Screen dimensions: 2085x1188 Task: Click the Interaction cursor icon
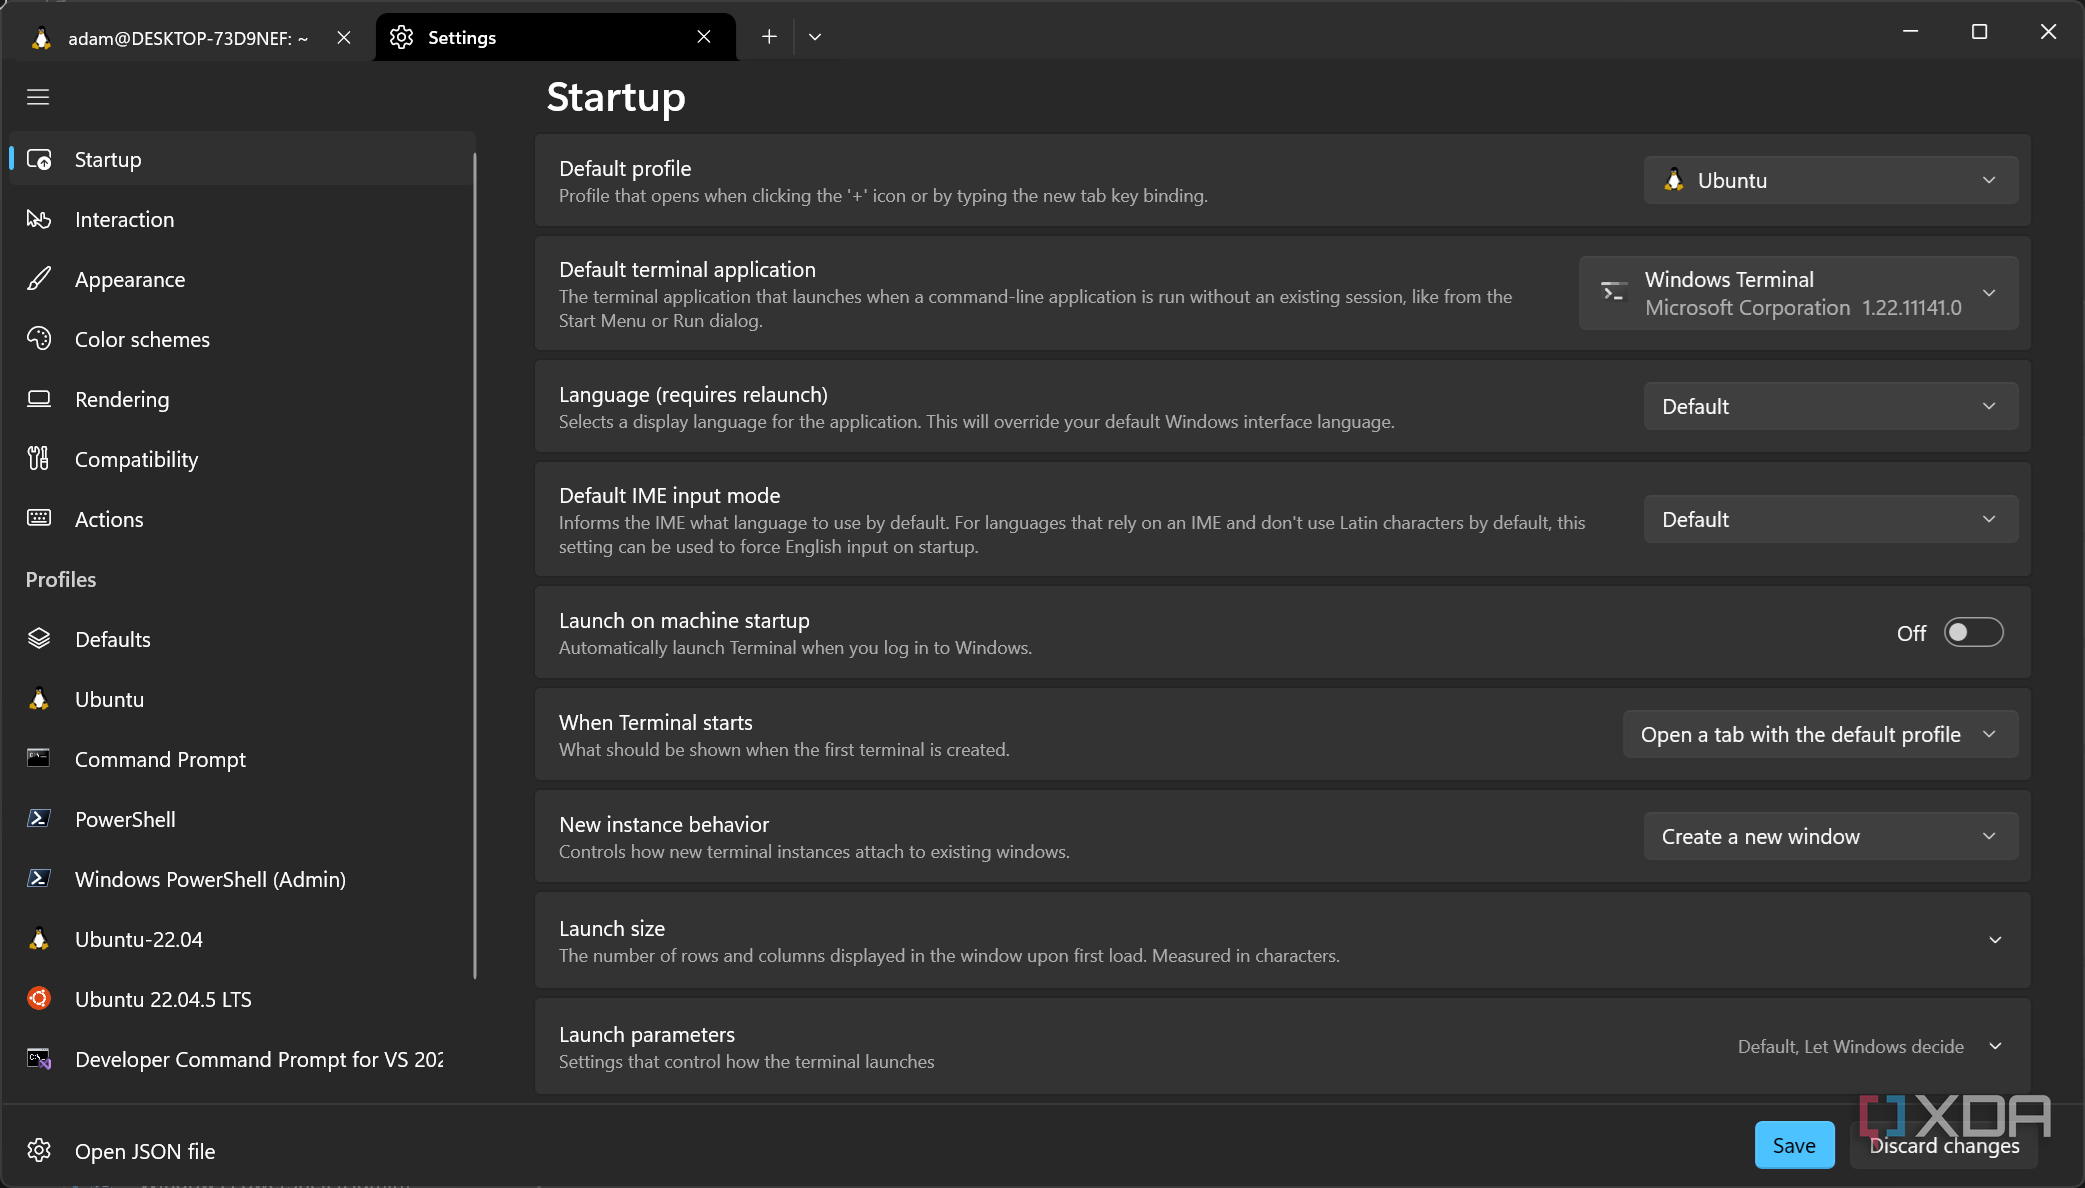click(x=39, y=220)
